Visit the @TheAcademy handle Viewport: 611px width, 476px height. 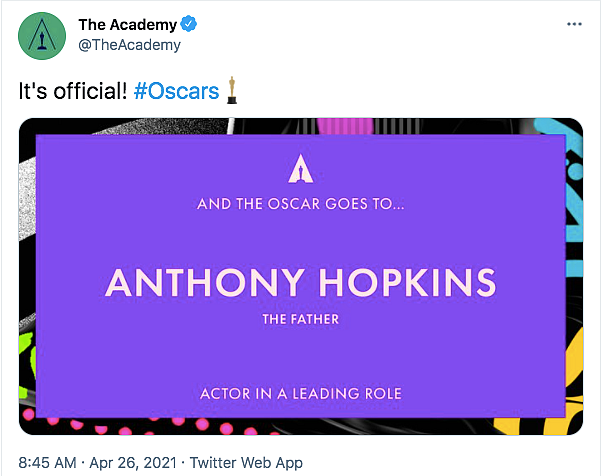(129, 45)
